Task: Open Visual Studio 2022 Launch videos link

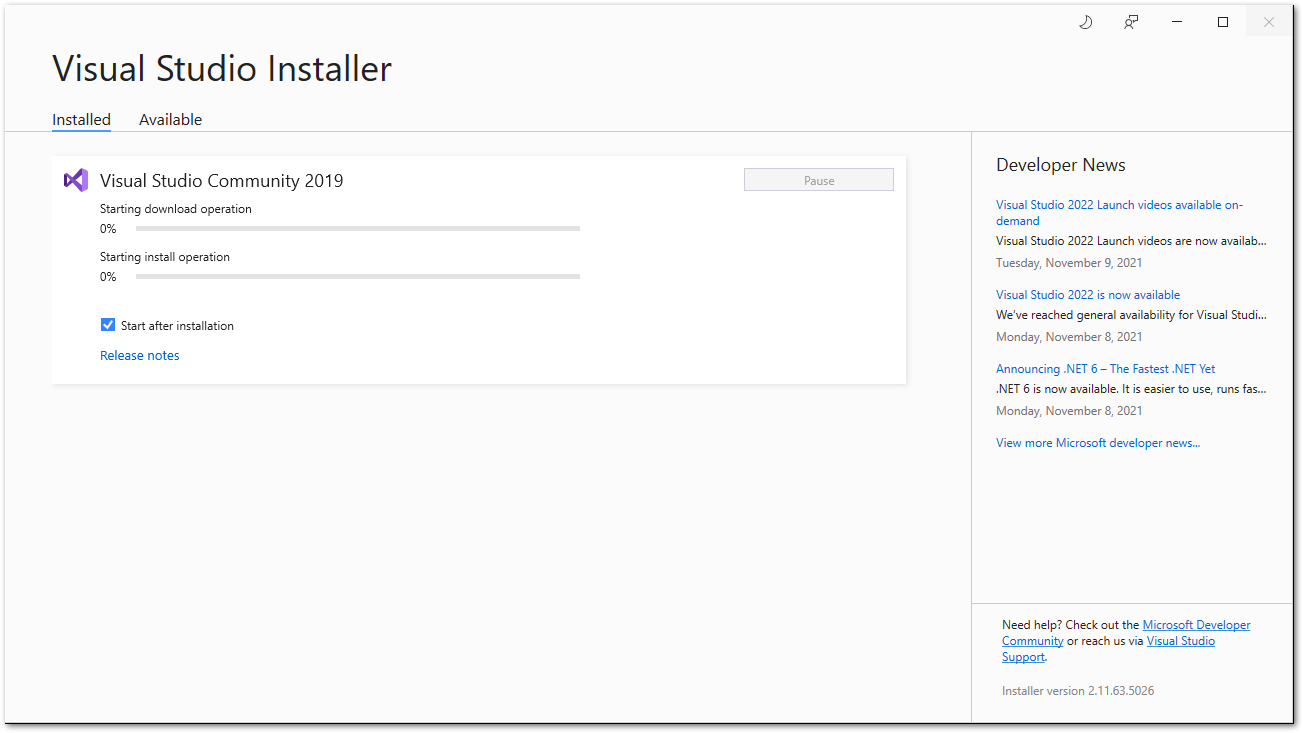Action: [1120, 213]
